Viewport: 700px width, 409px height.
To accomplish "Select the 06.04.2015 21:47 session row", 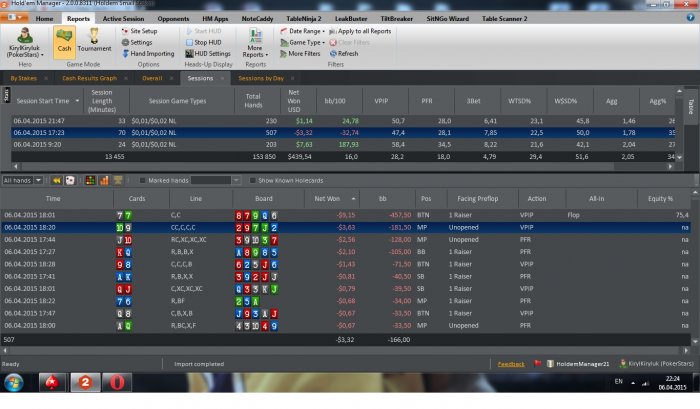I will pyautogui.click(x=343, y=121).
